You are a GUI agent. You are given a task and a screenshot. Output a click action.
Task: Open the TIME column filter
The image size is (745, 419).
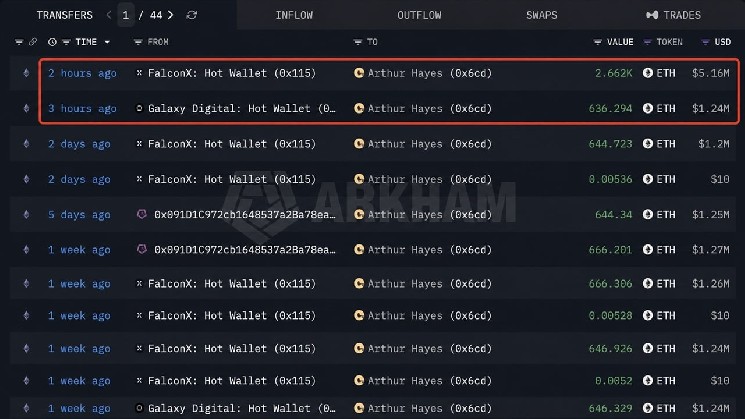coord(66,42)
